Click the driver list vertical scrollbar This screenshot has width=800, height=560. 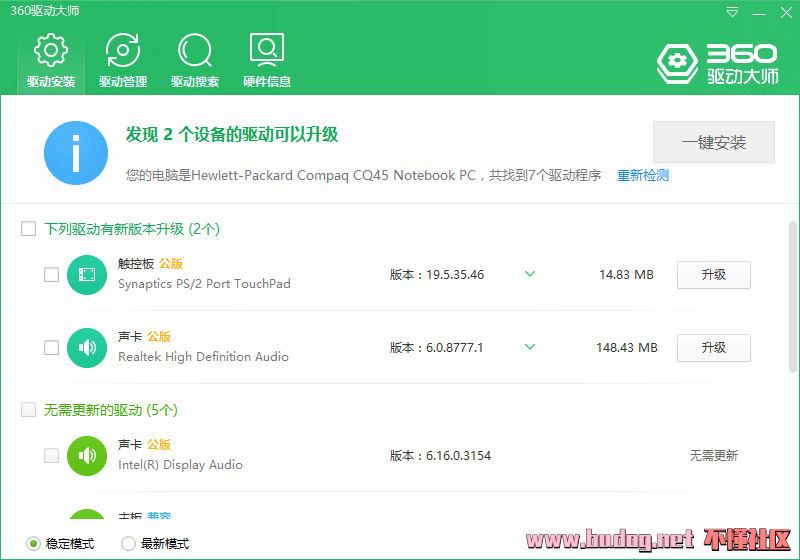pos(792,297)
